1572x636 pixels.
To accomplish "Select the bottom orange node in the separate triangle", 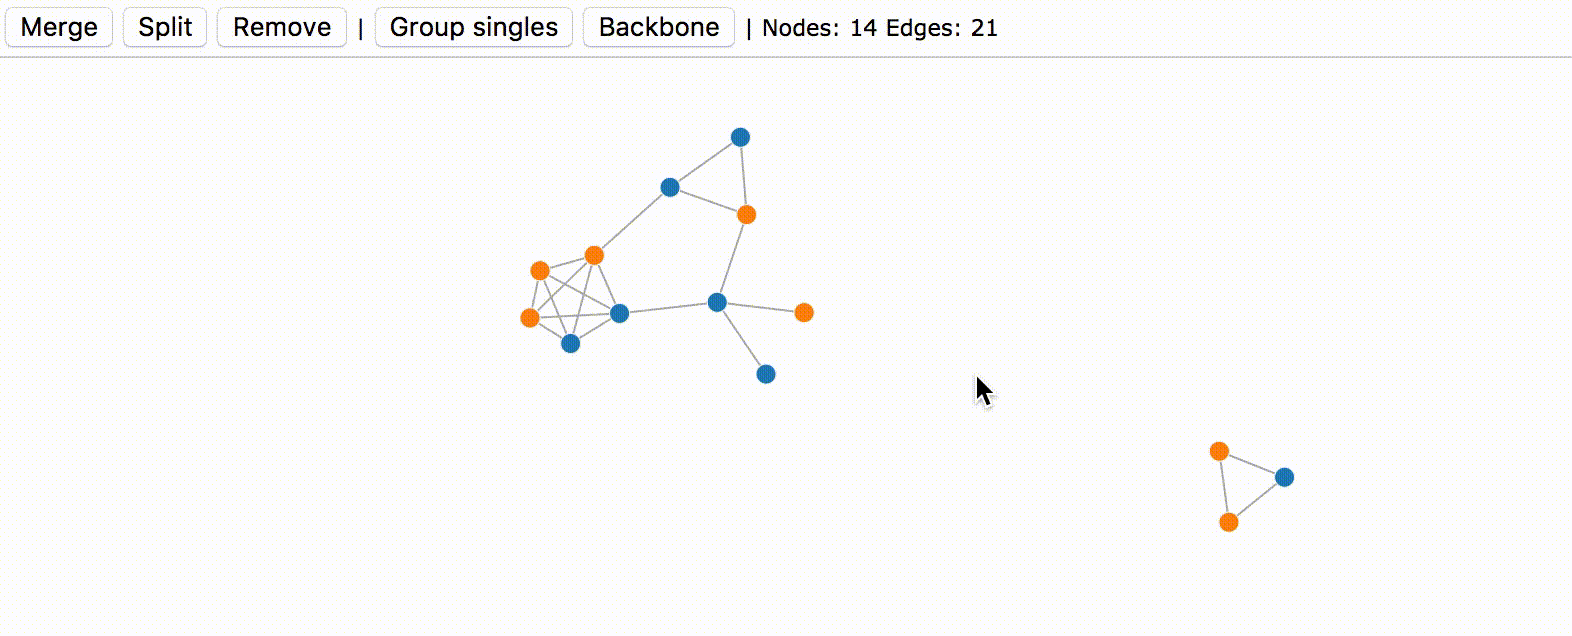I will click(1229, 522).
